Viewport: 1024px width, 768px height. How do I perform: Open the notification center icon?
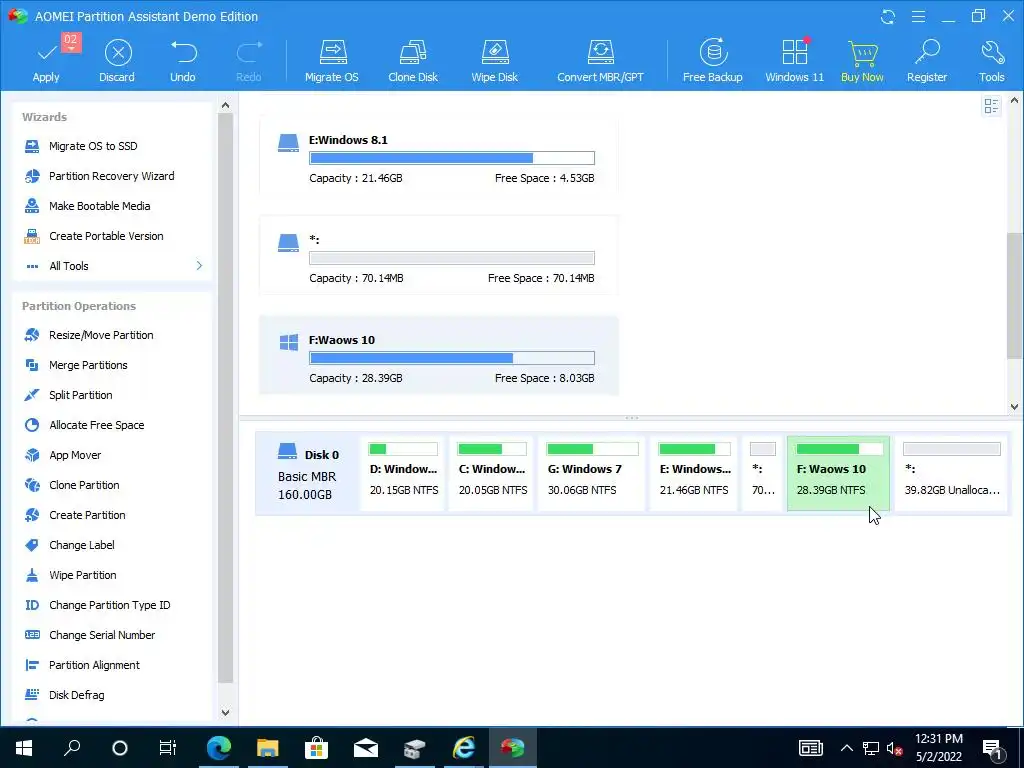pos(993,748)
